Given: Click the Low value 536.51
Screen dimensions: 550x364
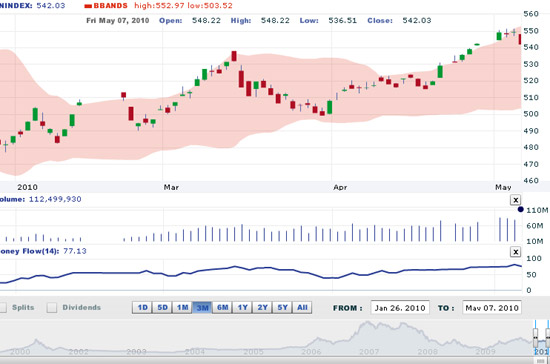Looking at the screenshot, I should pyautogui.click(x=342, y=21).
